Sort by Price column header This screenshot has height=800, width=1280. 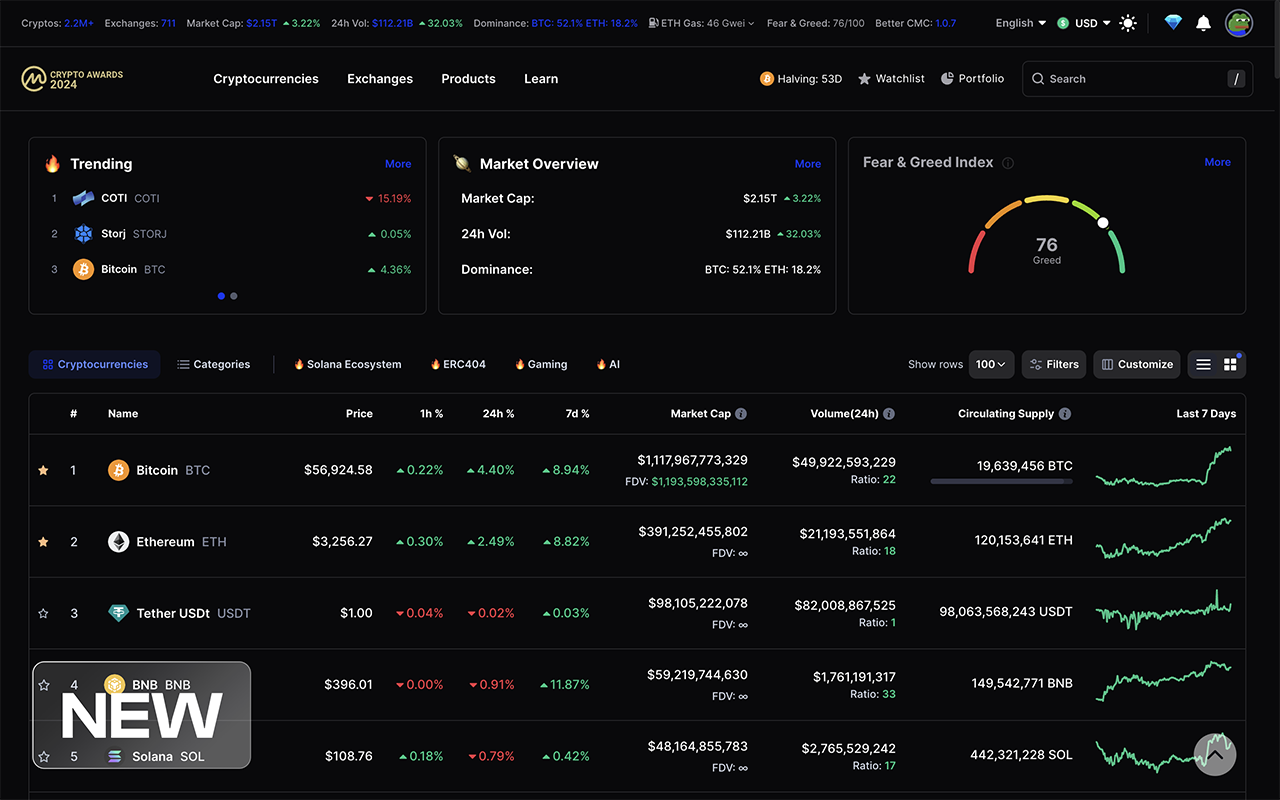359,414
